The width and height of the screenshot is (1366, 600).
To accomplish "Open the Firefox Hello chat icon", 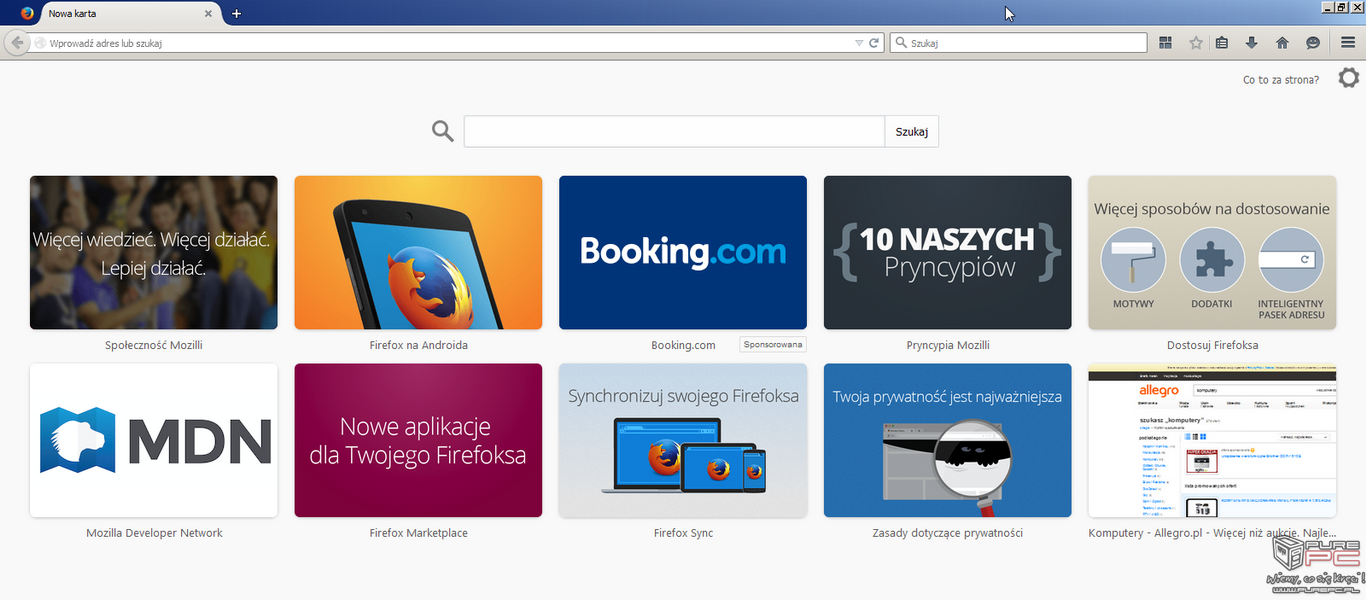I will 1312,43.
